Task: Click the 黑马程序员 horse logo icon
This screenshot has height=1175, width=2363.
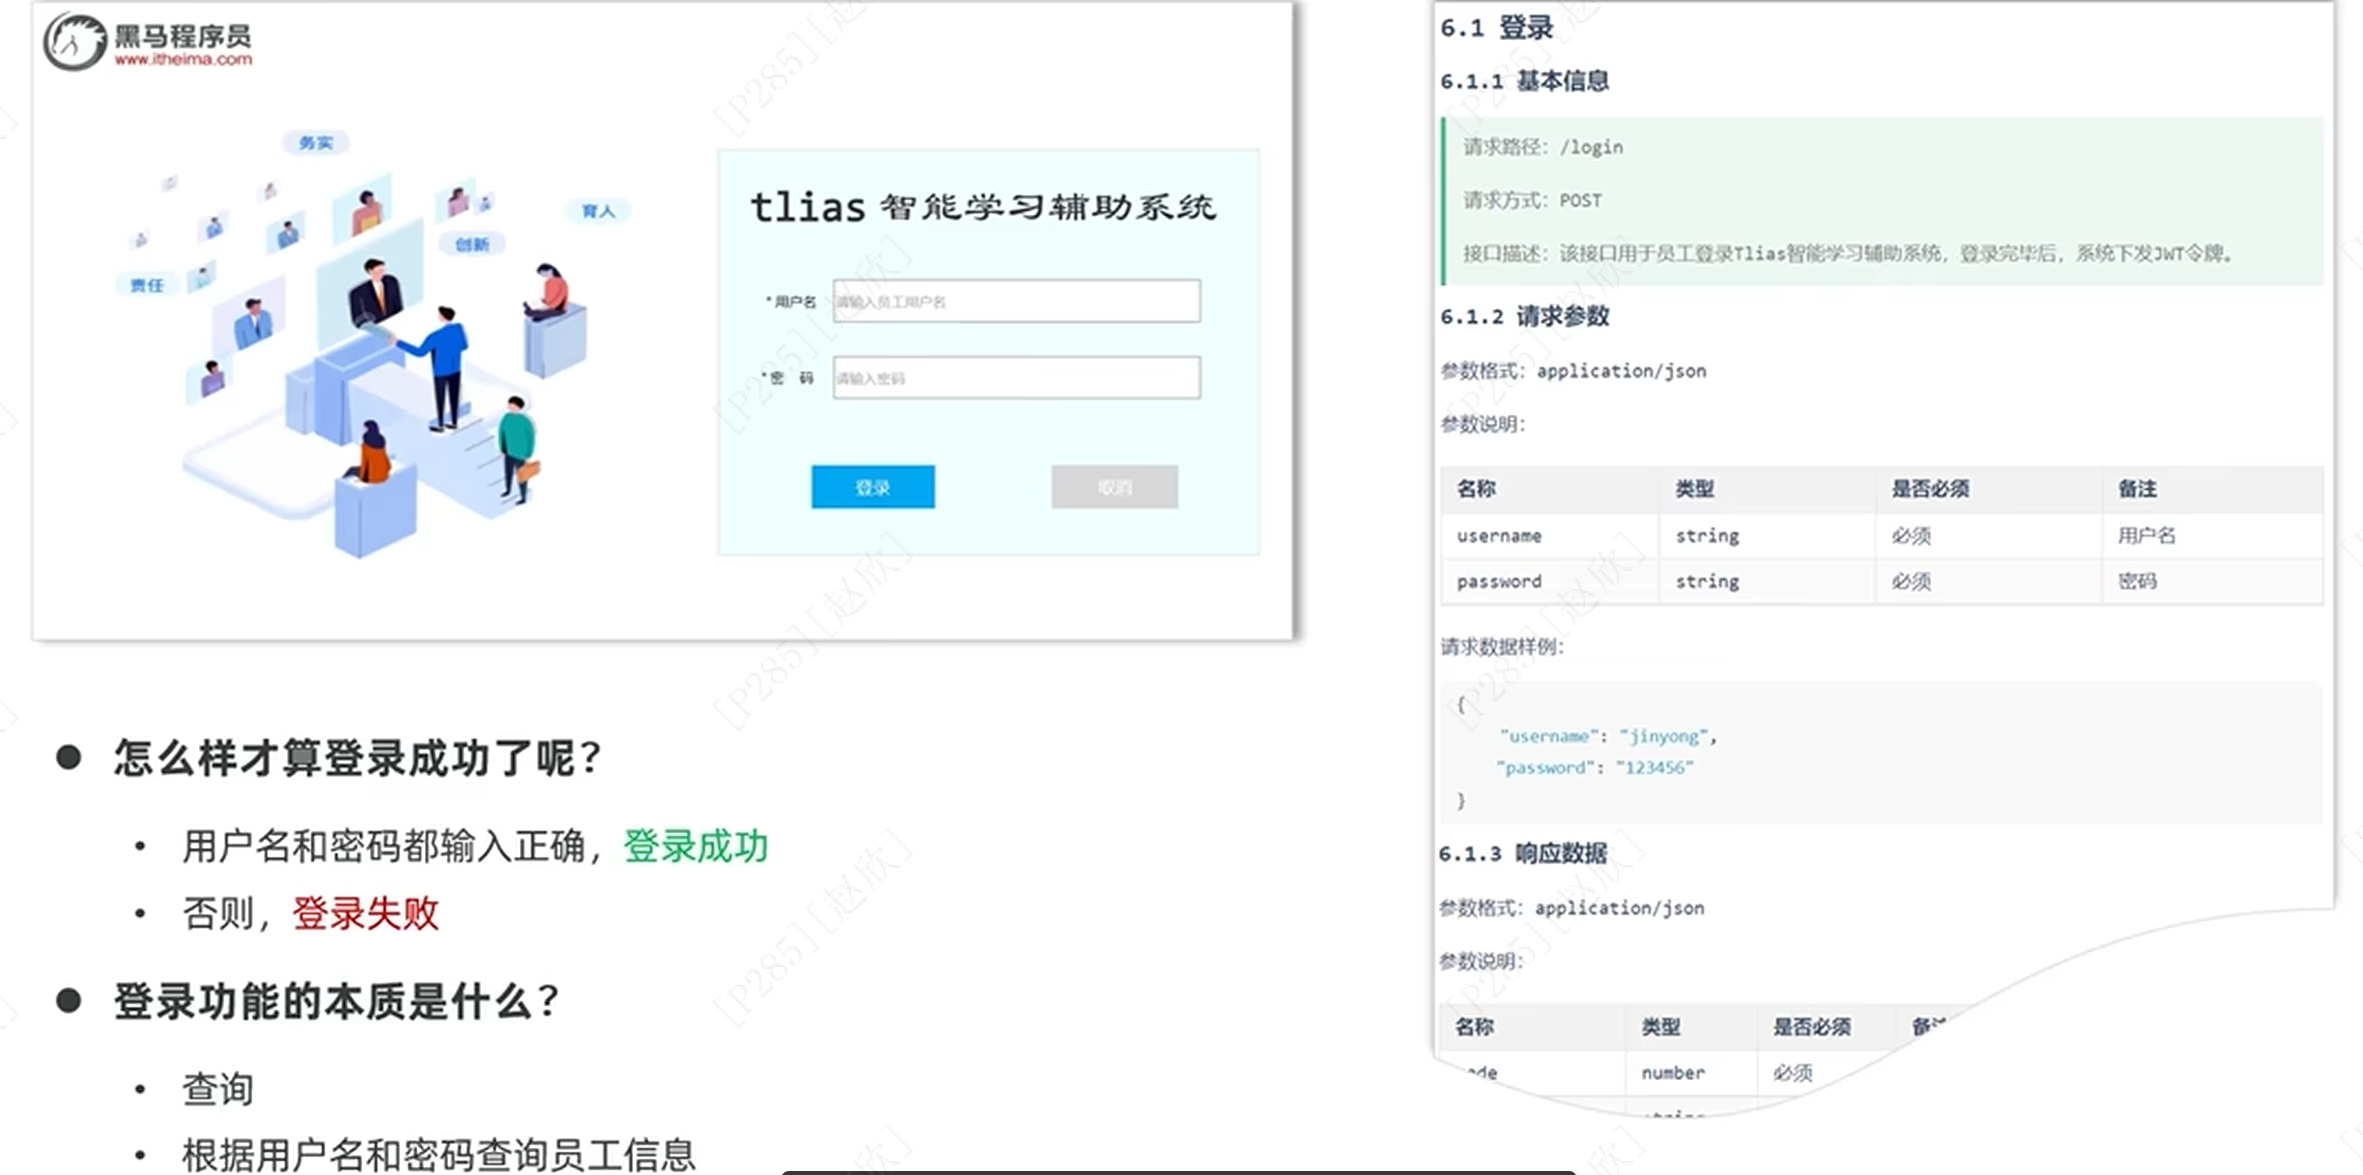Action: [x=74, y=42]
